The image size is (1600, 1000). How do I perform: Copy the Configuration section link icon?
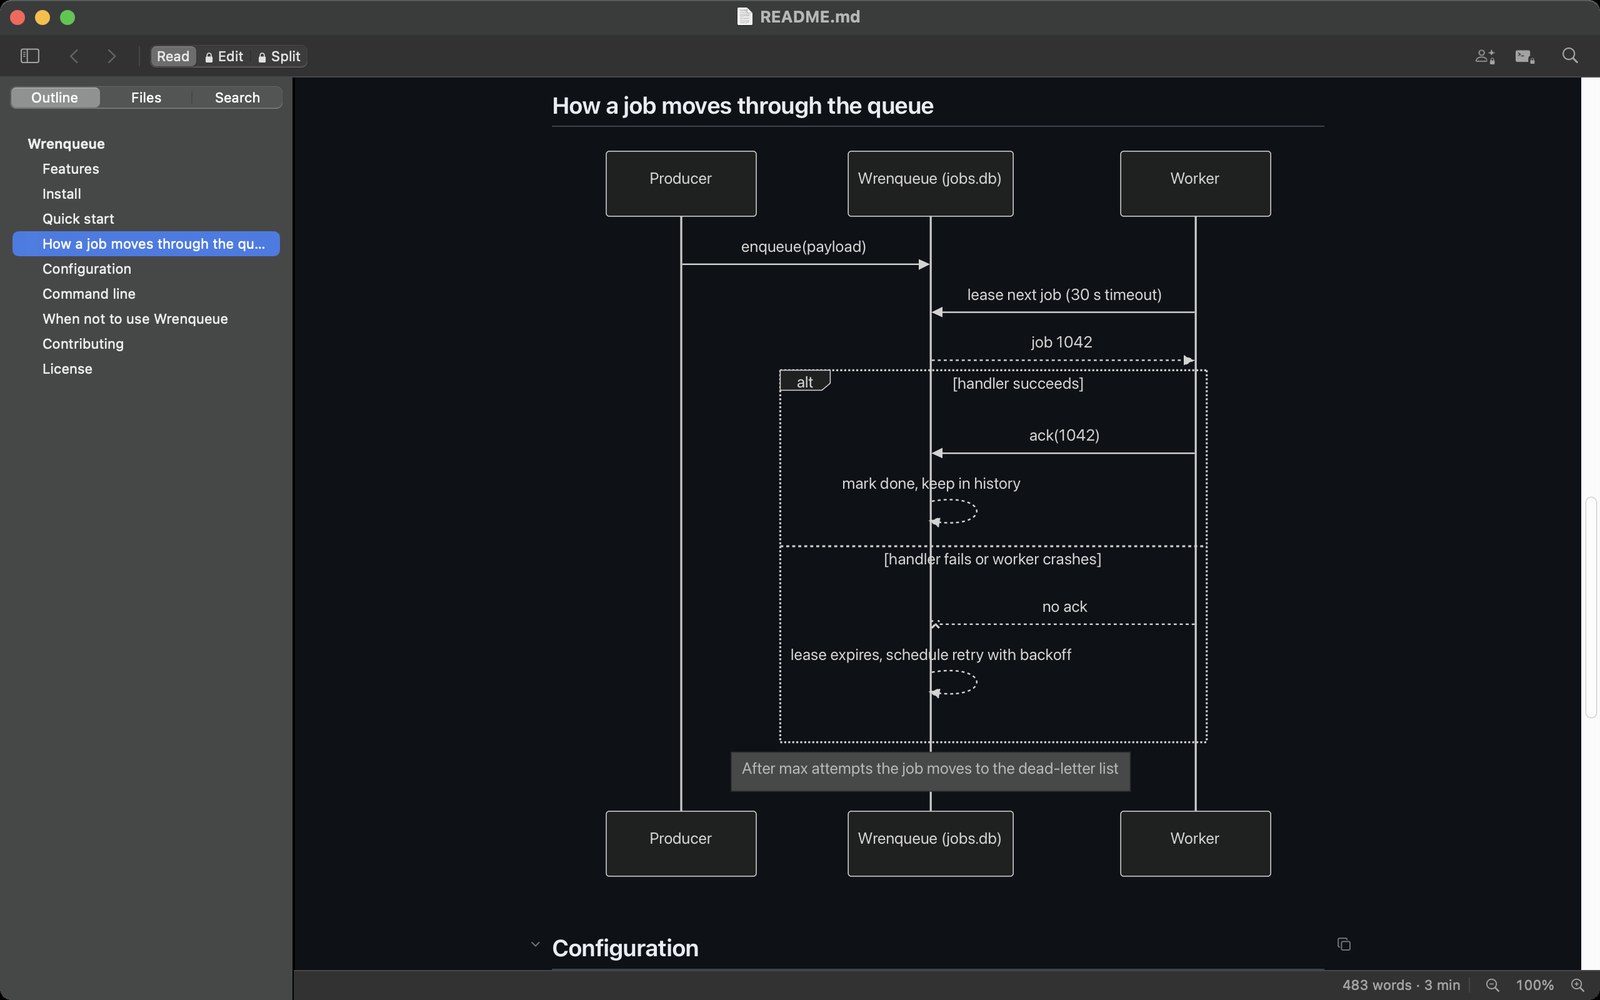point(1344,944)
